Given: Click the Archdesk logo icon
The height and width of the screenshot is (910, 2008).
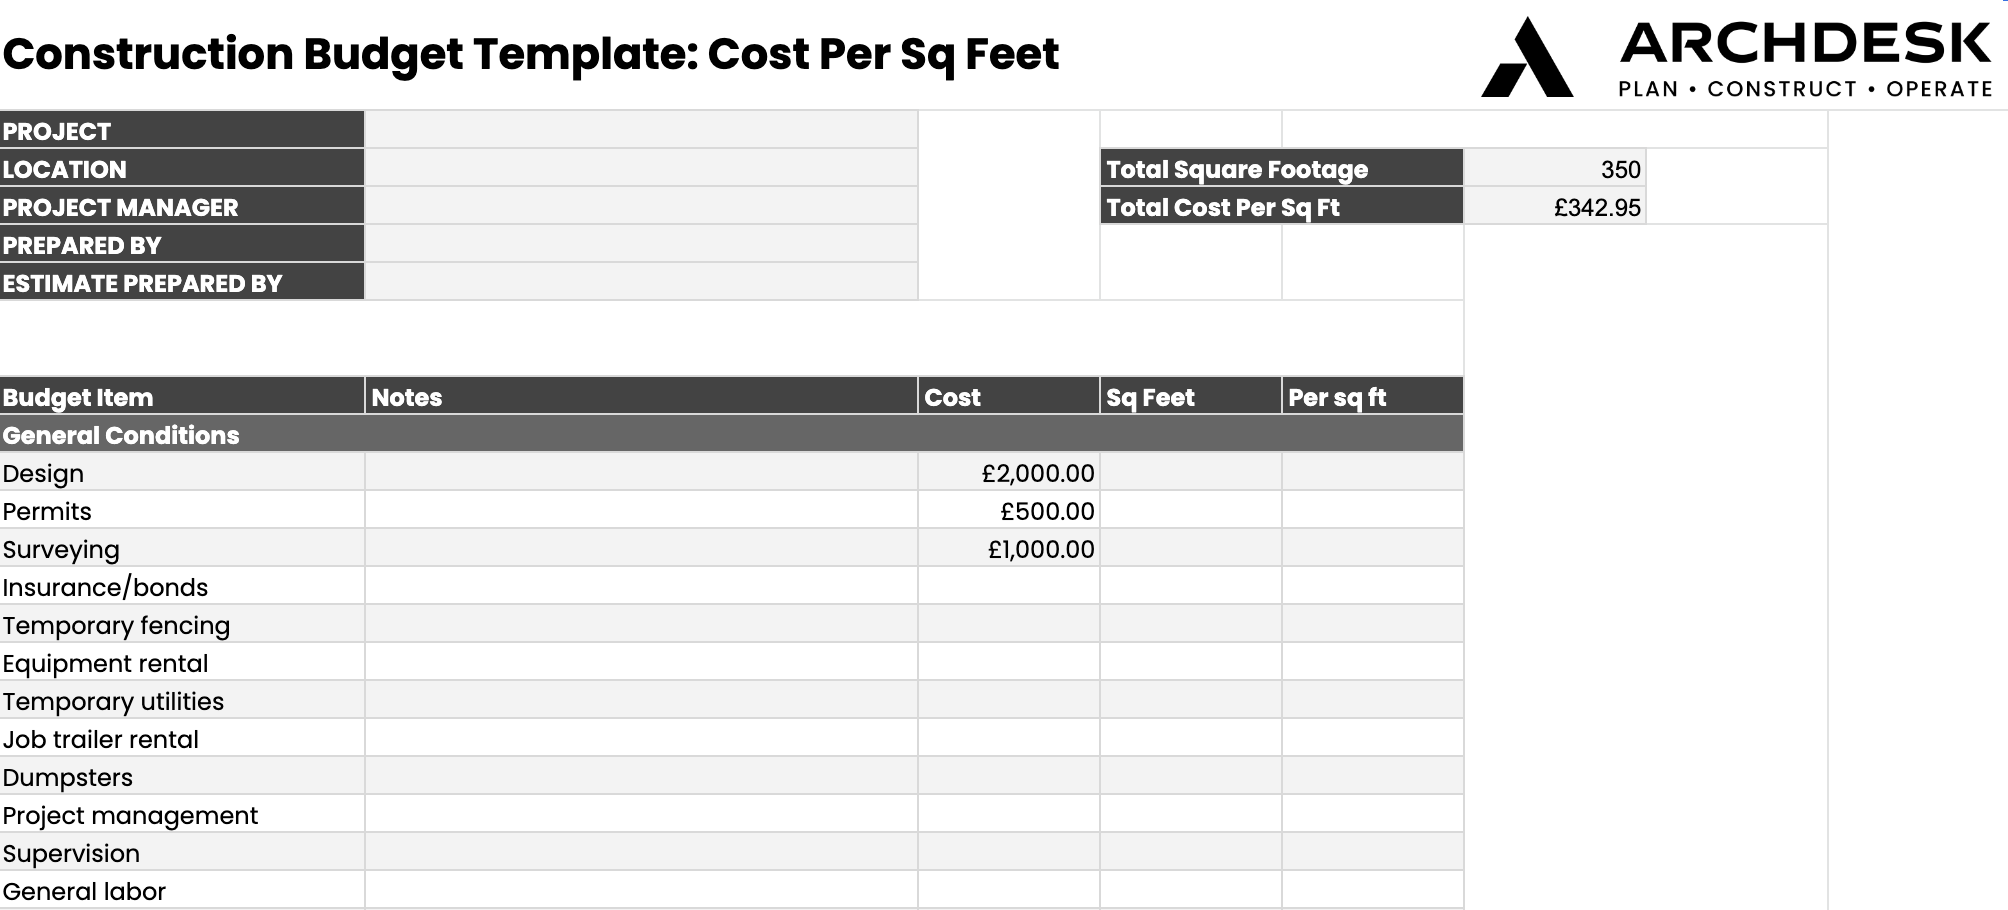Looking at the screenshot, I should (1526, 58).
